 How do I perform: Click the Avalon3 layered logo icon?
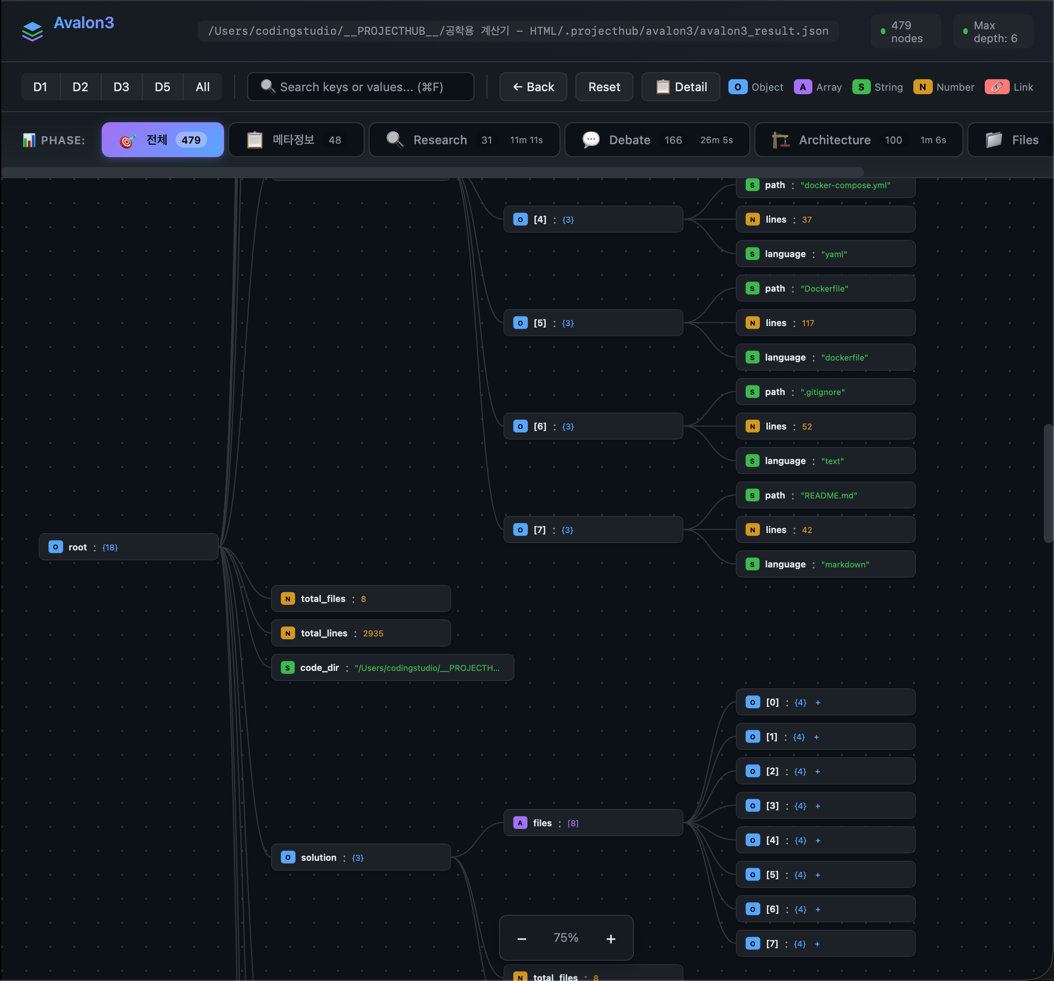(32, 31)
